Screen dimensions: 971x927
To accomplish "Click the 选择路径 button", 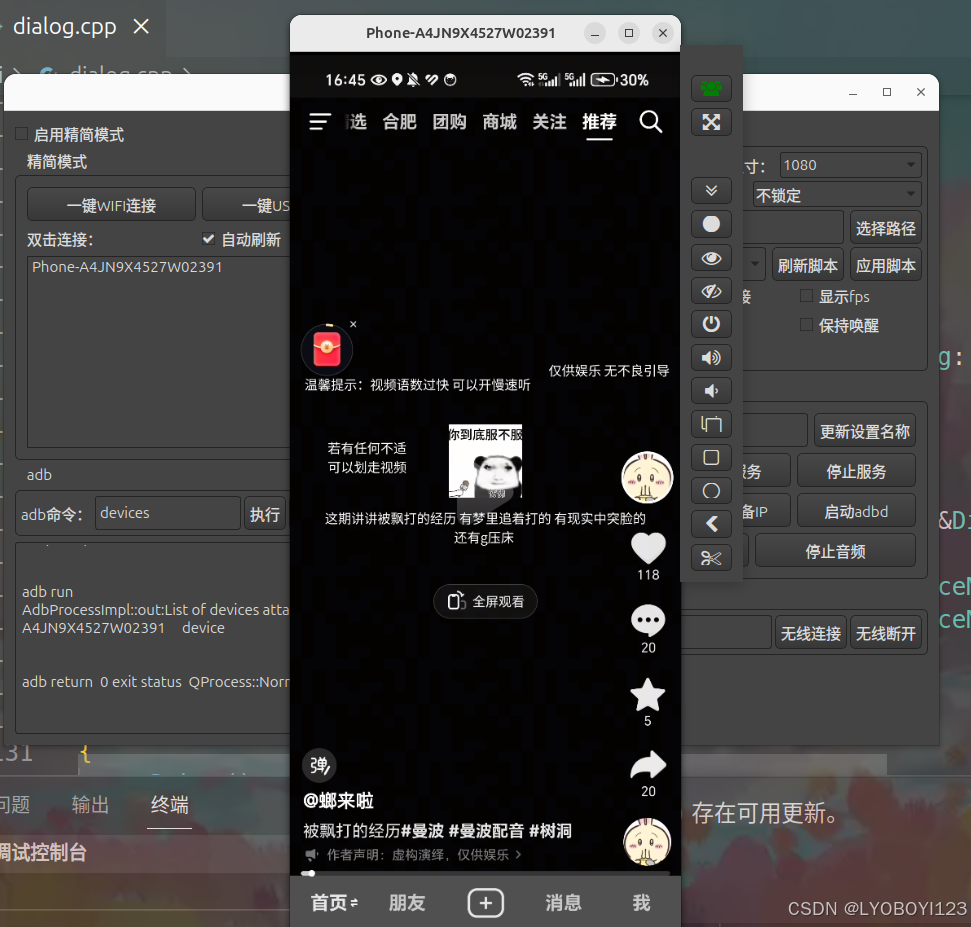I will click(886, 228).
